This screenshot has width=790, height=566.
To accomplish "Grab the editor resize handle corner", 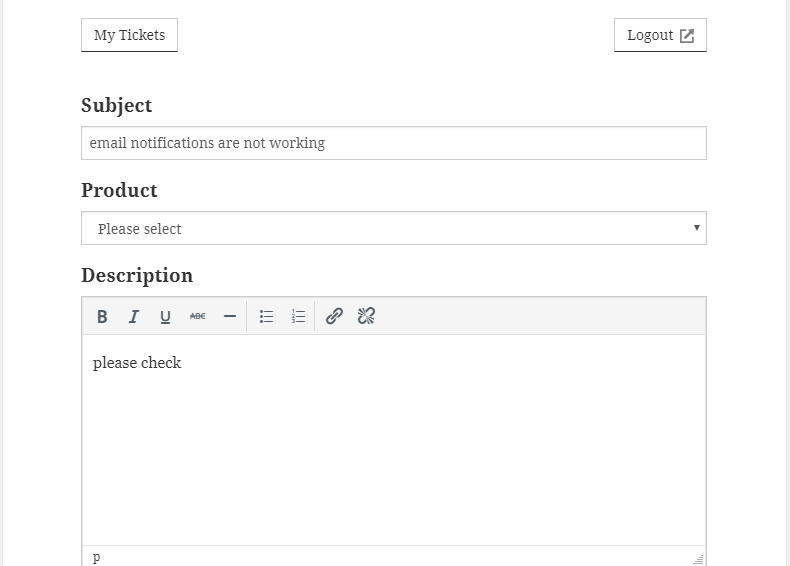I will [698, 559].
